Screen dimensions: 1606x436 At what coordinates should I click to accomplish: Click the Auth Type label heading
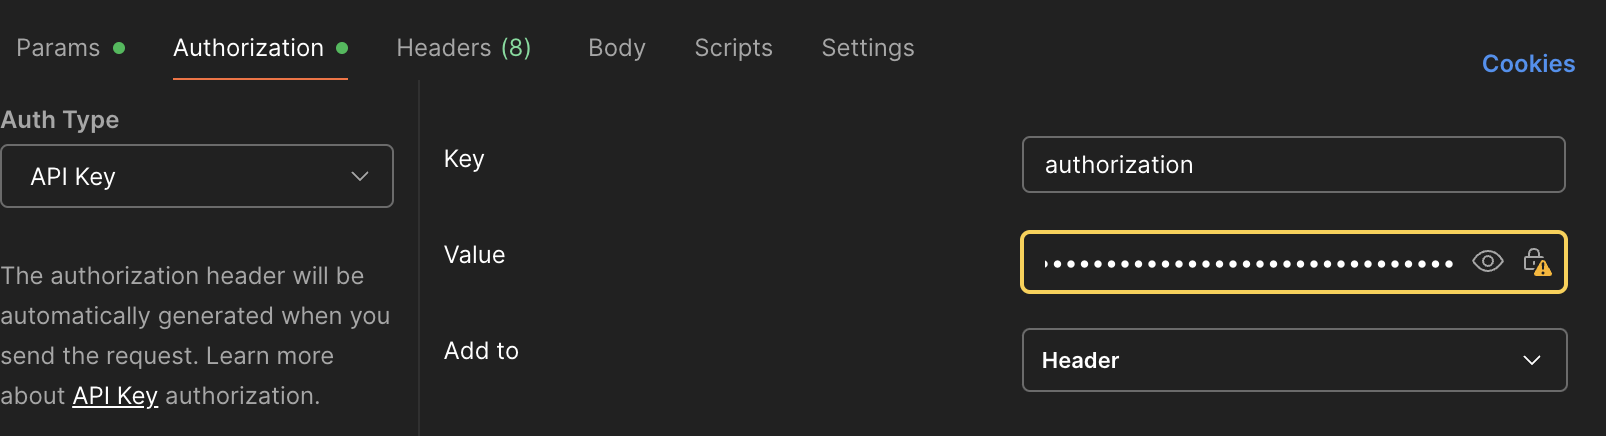[x=60, y=120]
